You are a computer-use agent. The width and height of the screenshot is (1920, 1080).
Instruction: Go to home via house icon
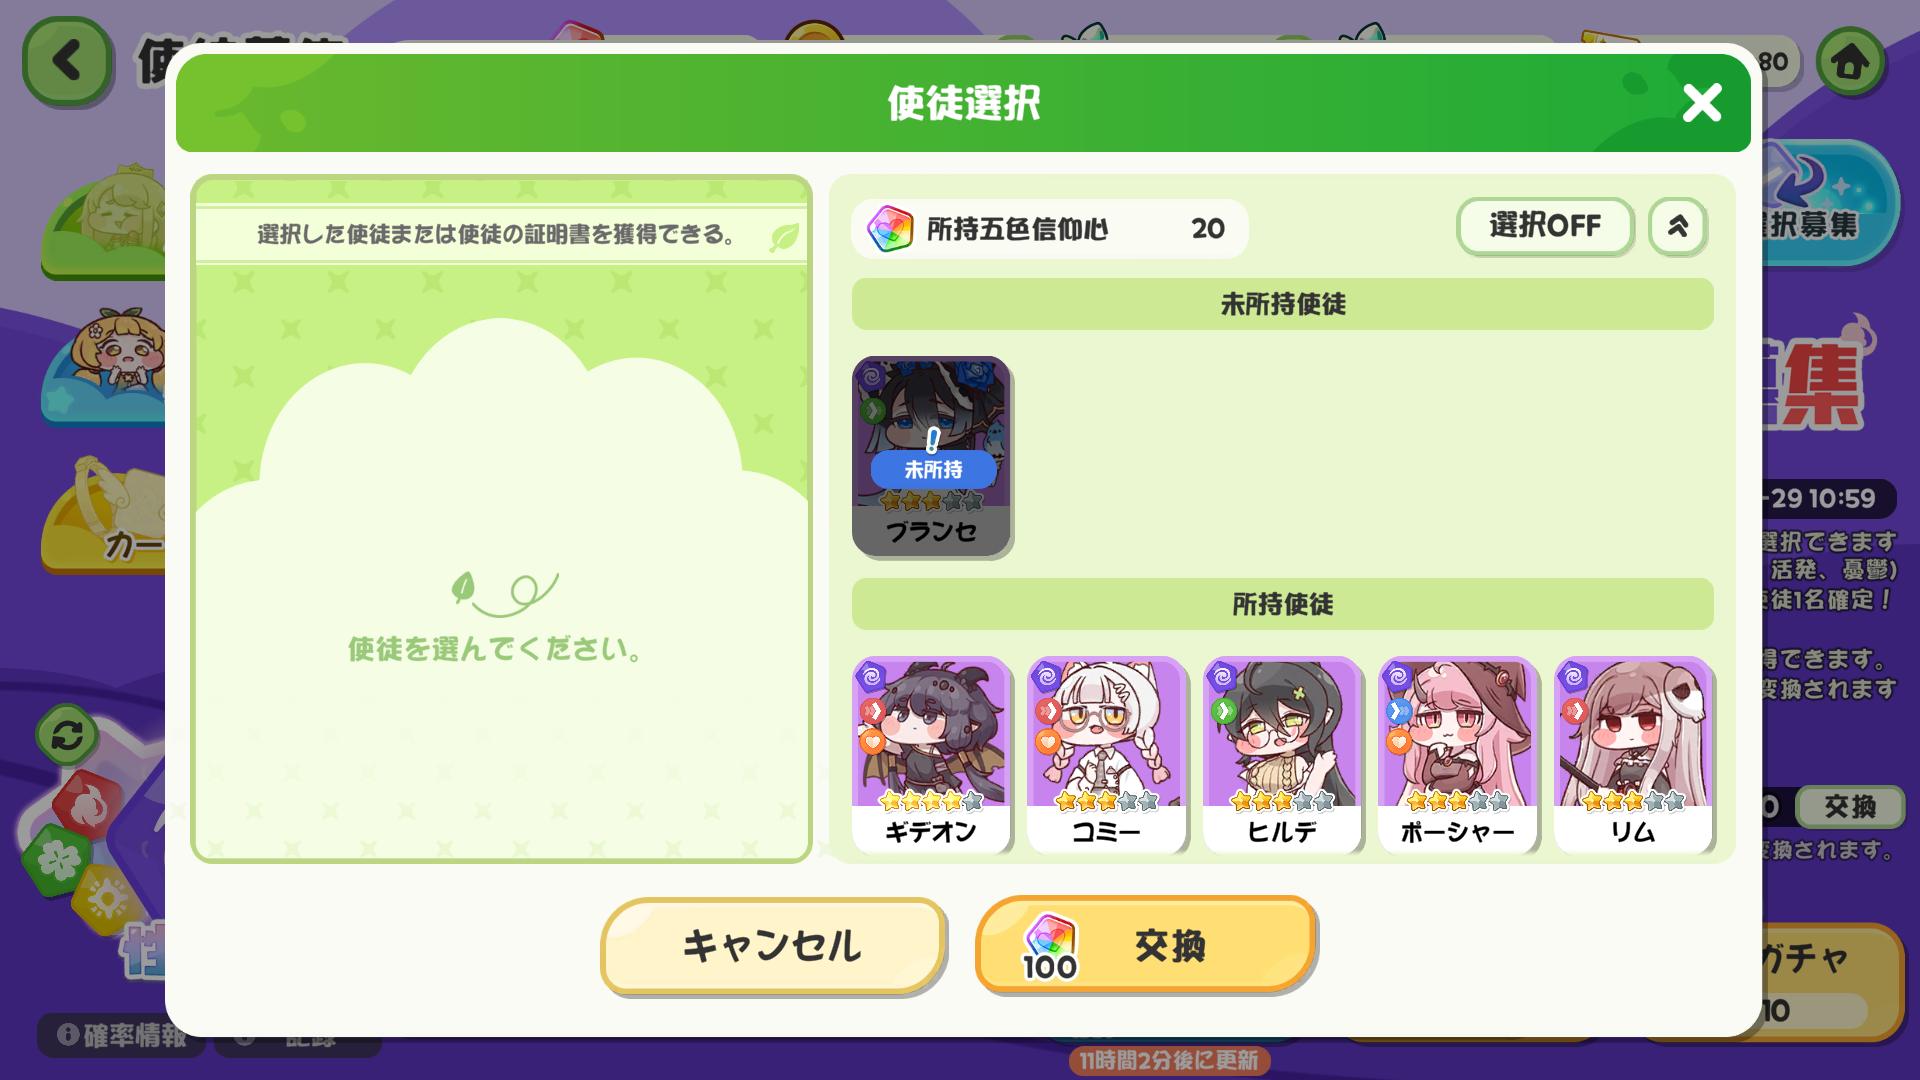pos(1850,62)
